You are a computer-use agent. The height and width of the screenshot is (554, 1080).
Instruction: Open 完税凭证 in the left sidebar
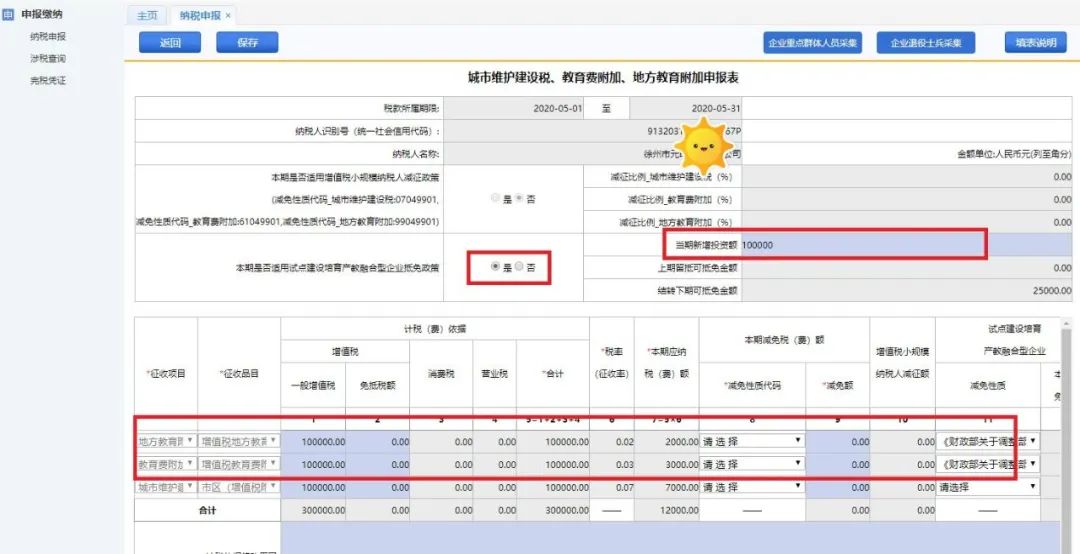click(x=48, y=80)
